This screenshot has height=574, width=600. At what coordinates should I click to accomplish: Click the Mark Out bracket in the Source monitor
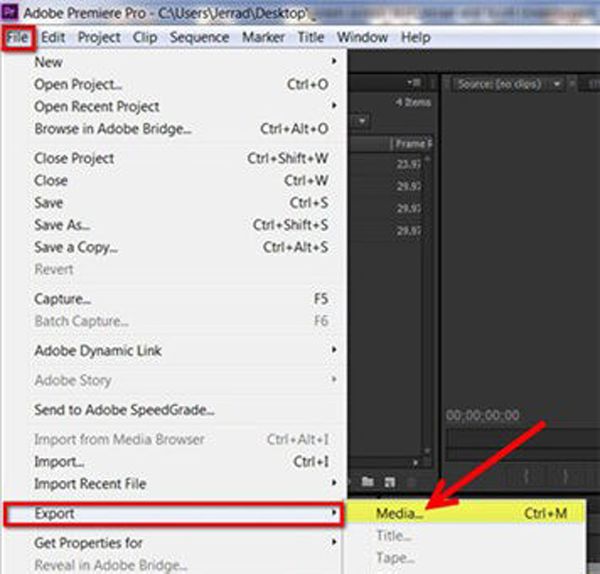coord(565,477)
